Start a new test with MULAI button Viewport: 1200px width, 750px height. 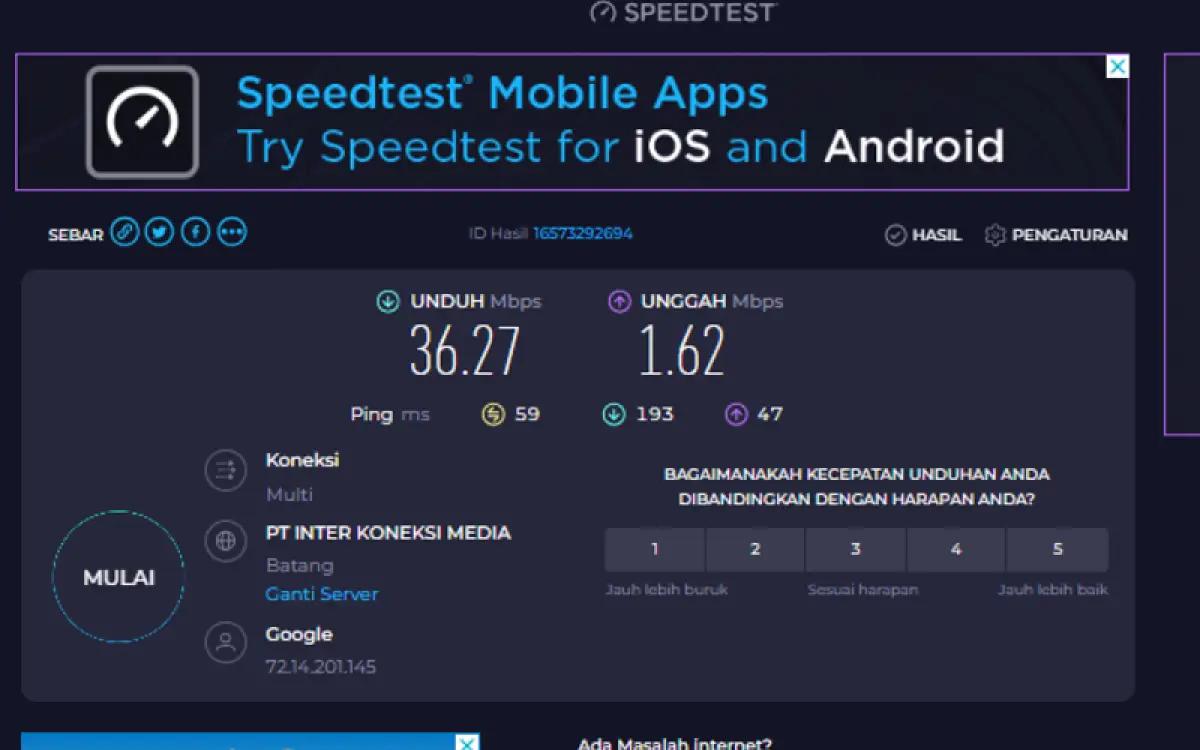(x=118, y=577)
